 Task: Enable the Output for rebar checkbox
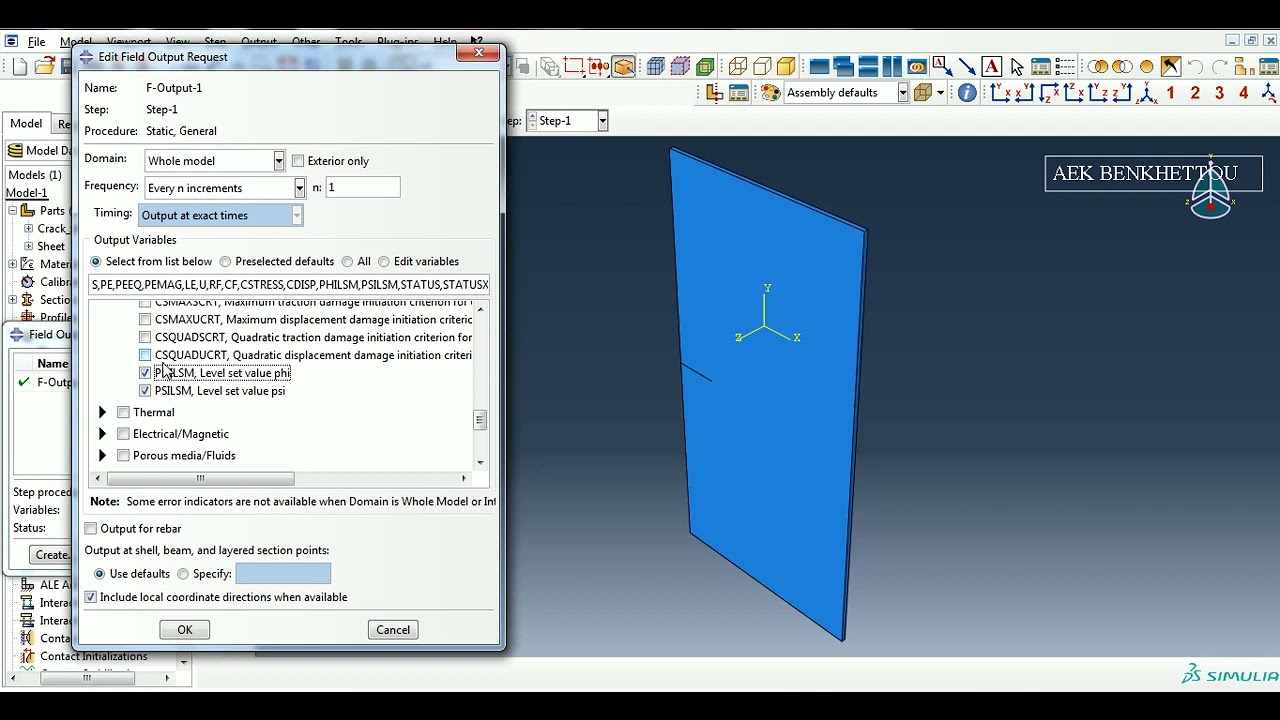(x=91, y=529)
